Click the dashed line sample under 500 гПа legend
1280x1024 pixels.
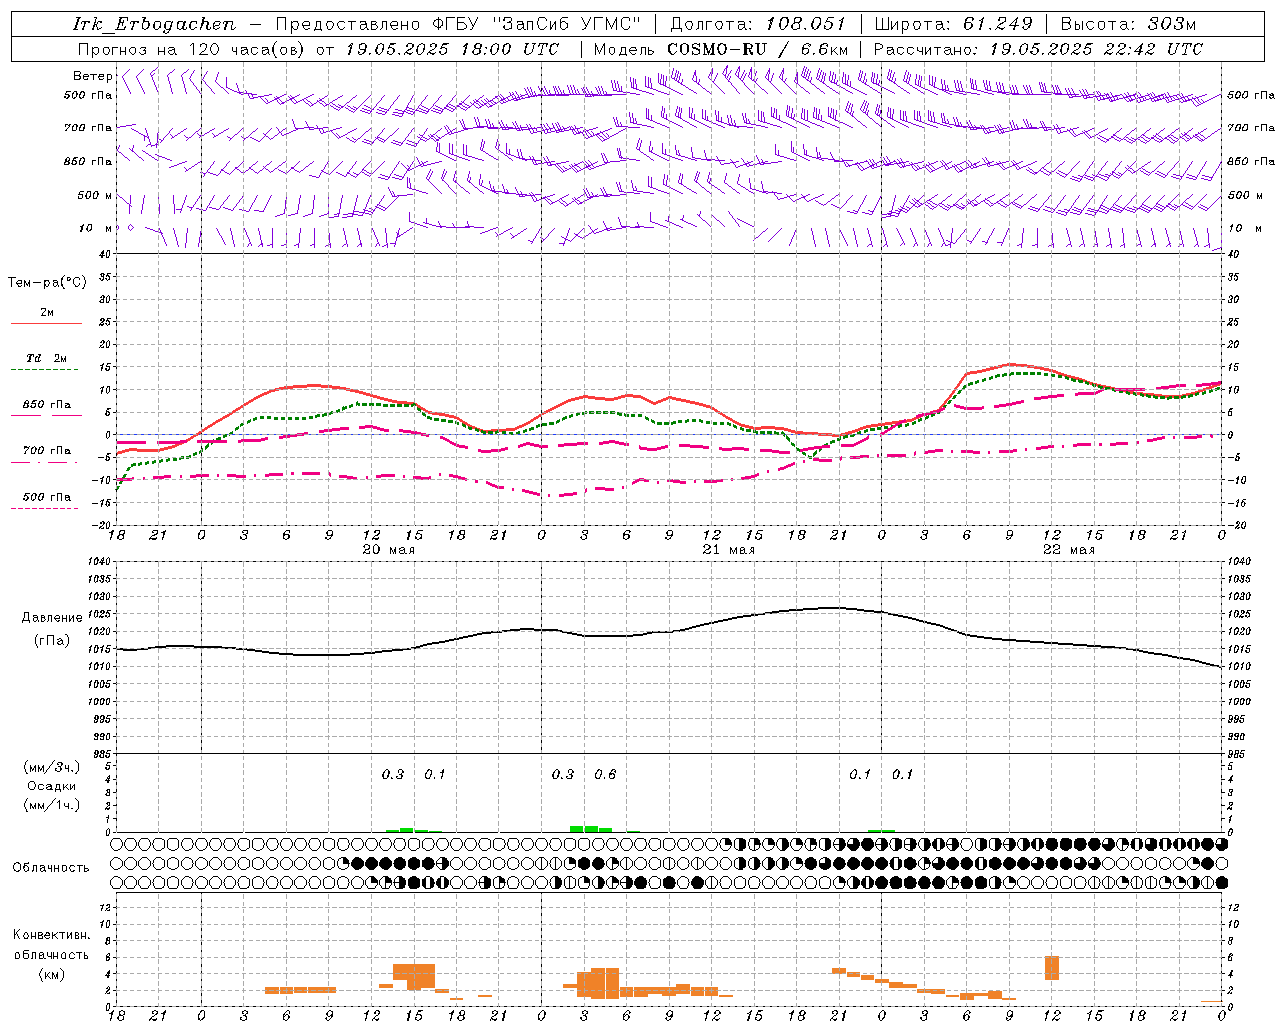45,508
